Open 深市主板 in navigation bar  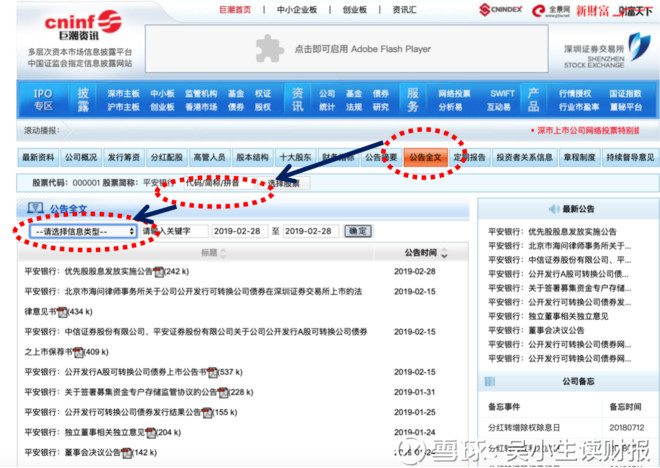click(x=123, y=93)
